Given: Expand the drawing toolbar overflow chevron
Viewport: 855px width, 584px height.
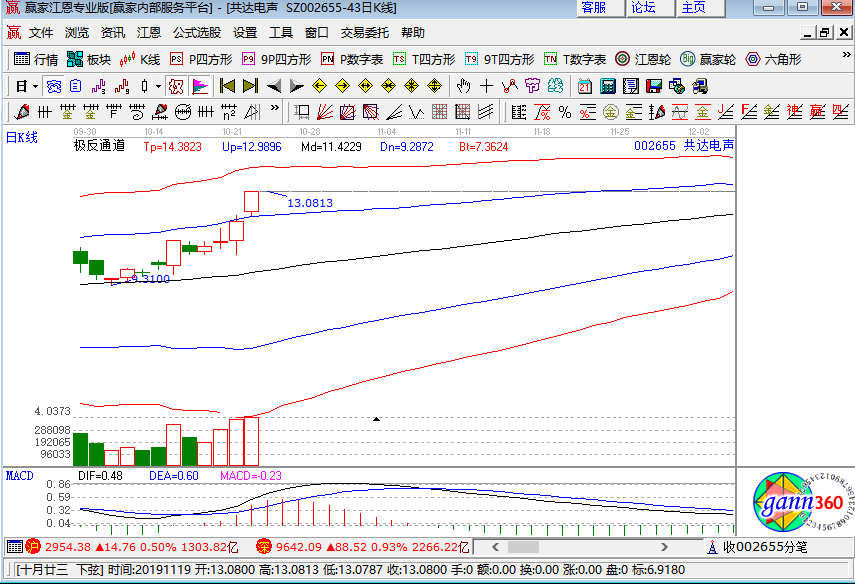Looking at the screenshot, I should [x=275, y=108].
